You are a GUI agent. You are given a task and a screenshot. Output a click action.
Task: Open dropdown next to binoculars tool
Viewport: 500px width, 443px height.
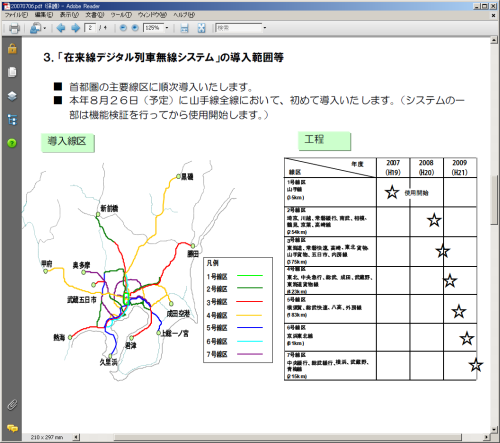click(45, 28)
